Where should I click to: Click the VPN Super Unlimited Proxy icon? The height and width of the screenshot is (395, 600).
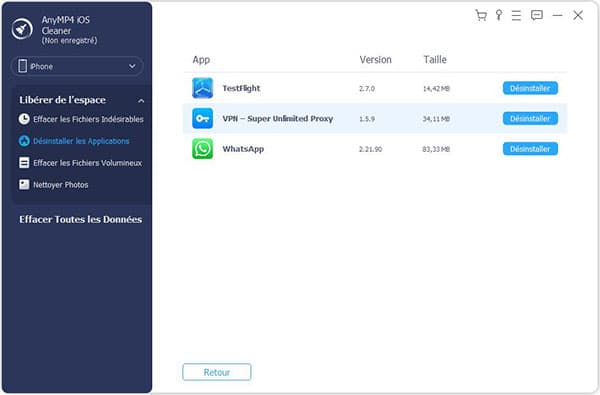(202, 118)
